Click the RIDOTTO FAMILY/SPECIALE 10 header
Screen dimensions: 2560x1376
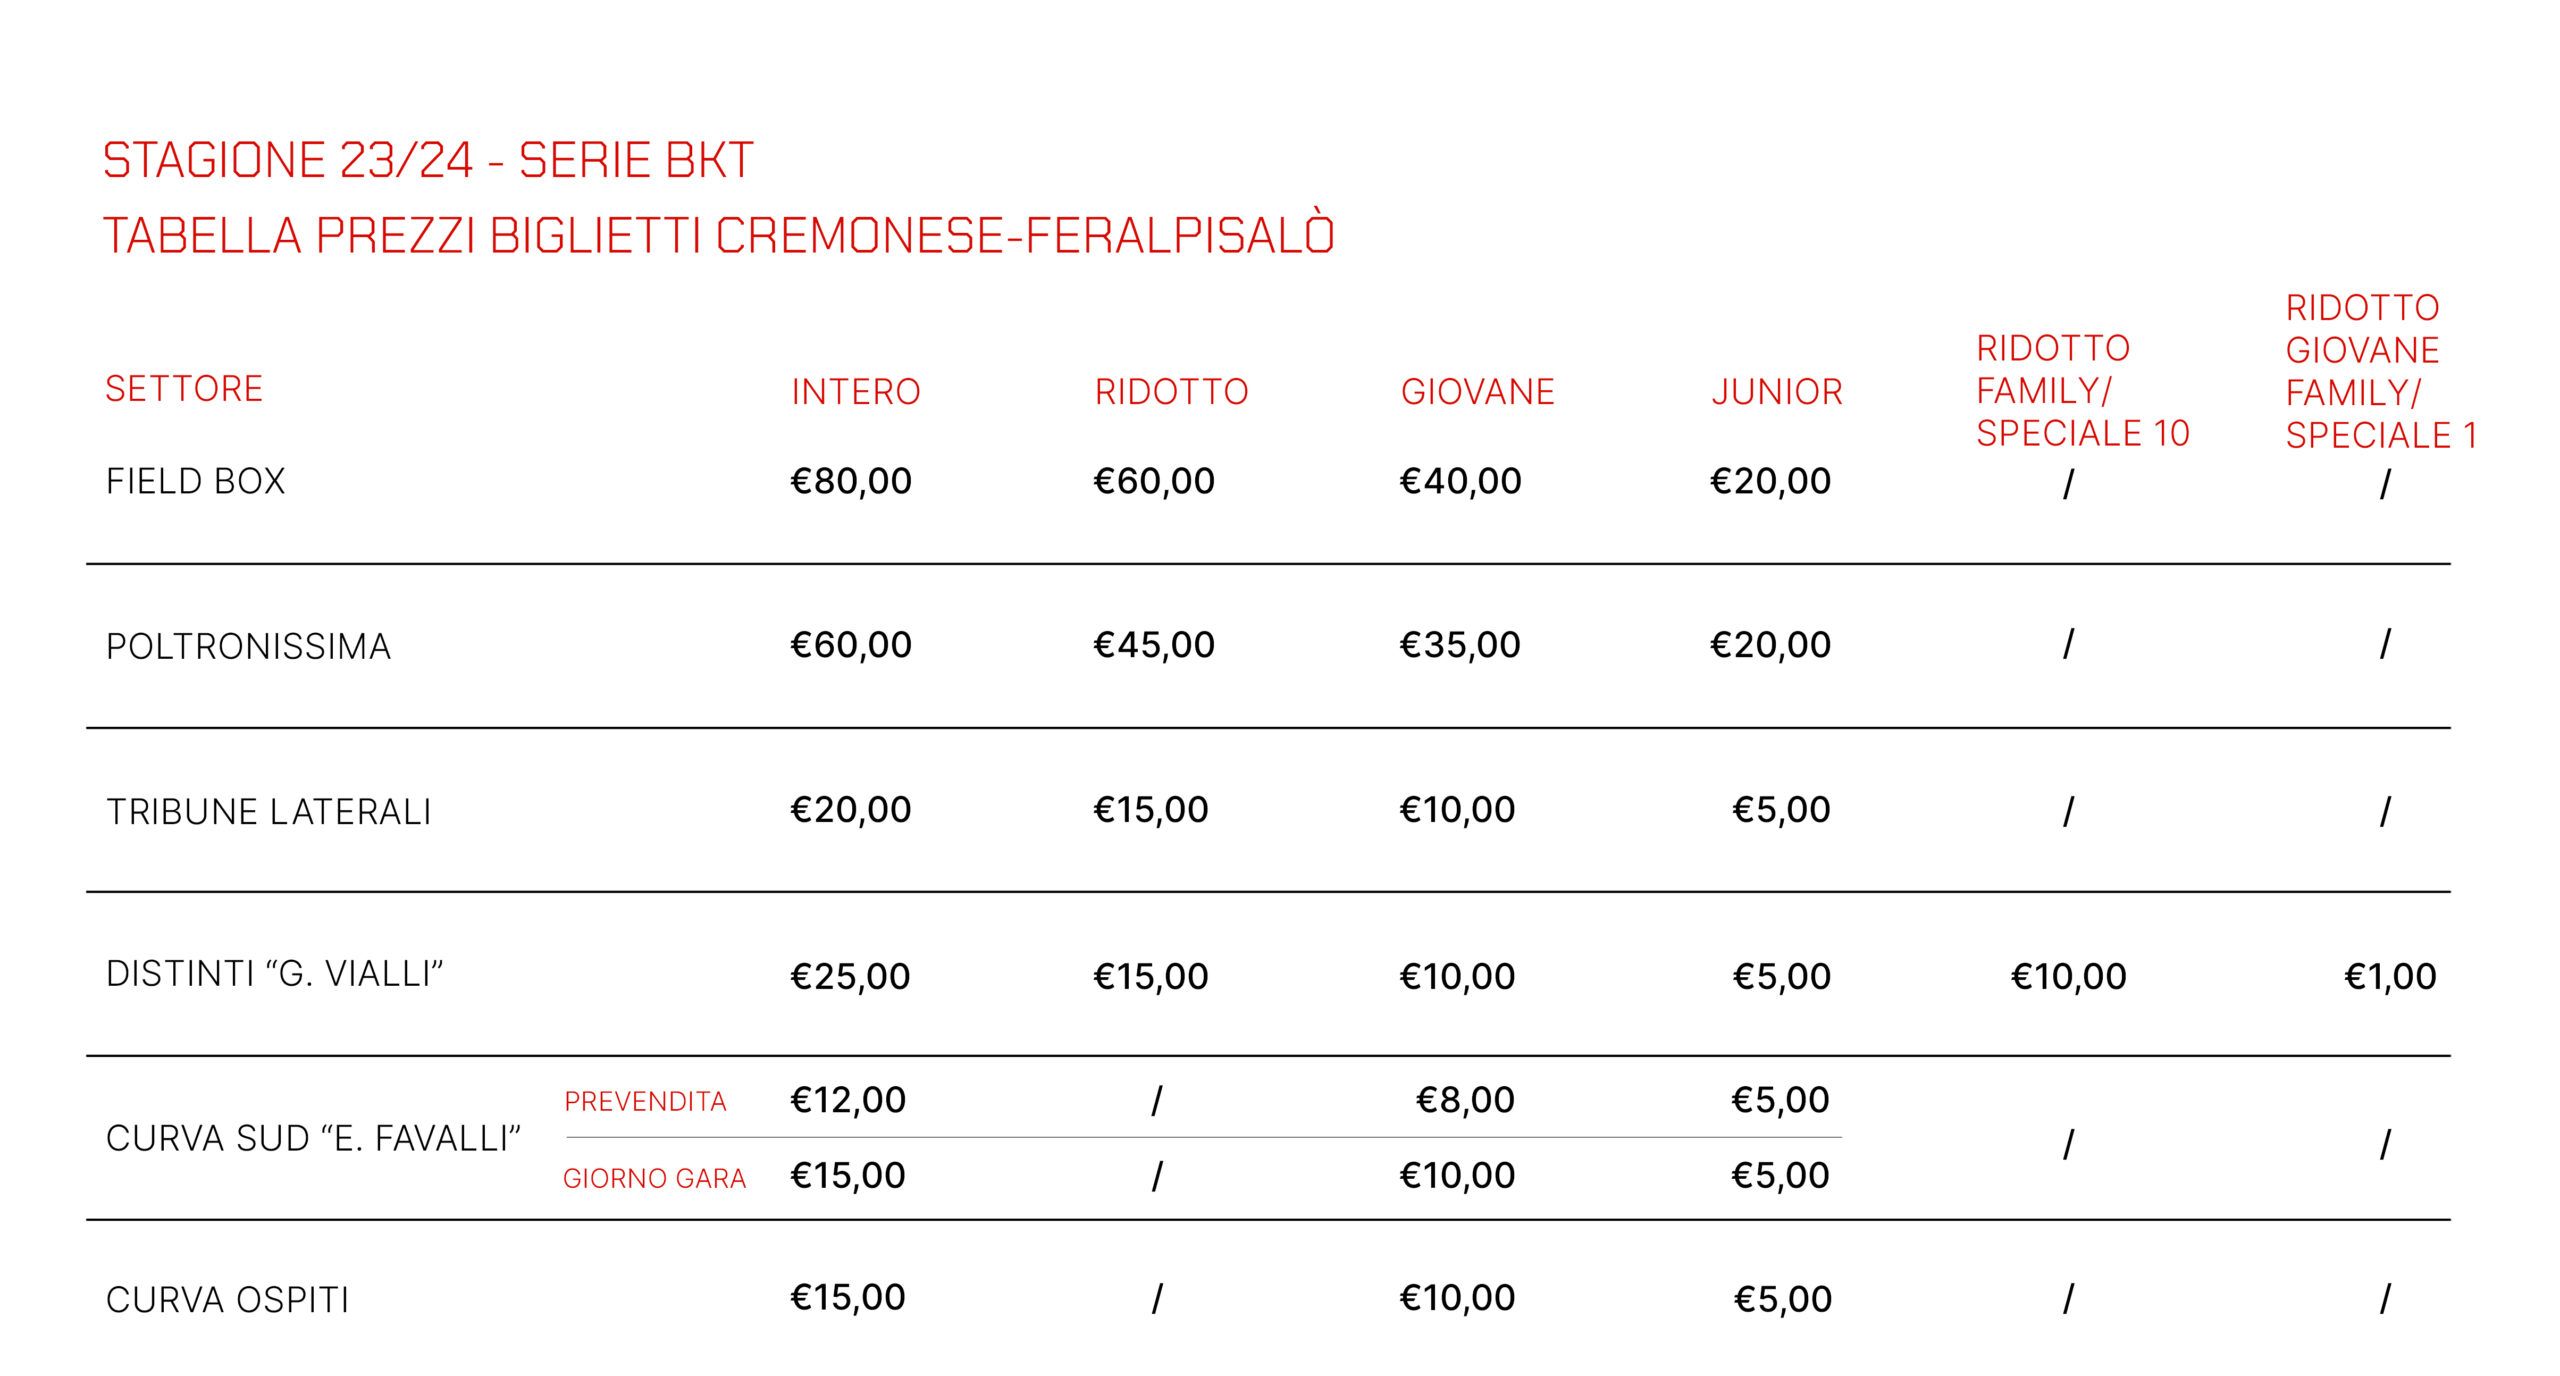click(x=2082, y=390)
